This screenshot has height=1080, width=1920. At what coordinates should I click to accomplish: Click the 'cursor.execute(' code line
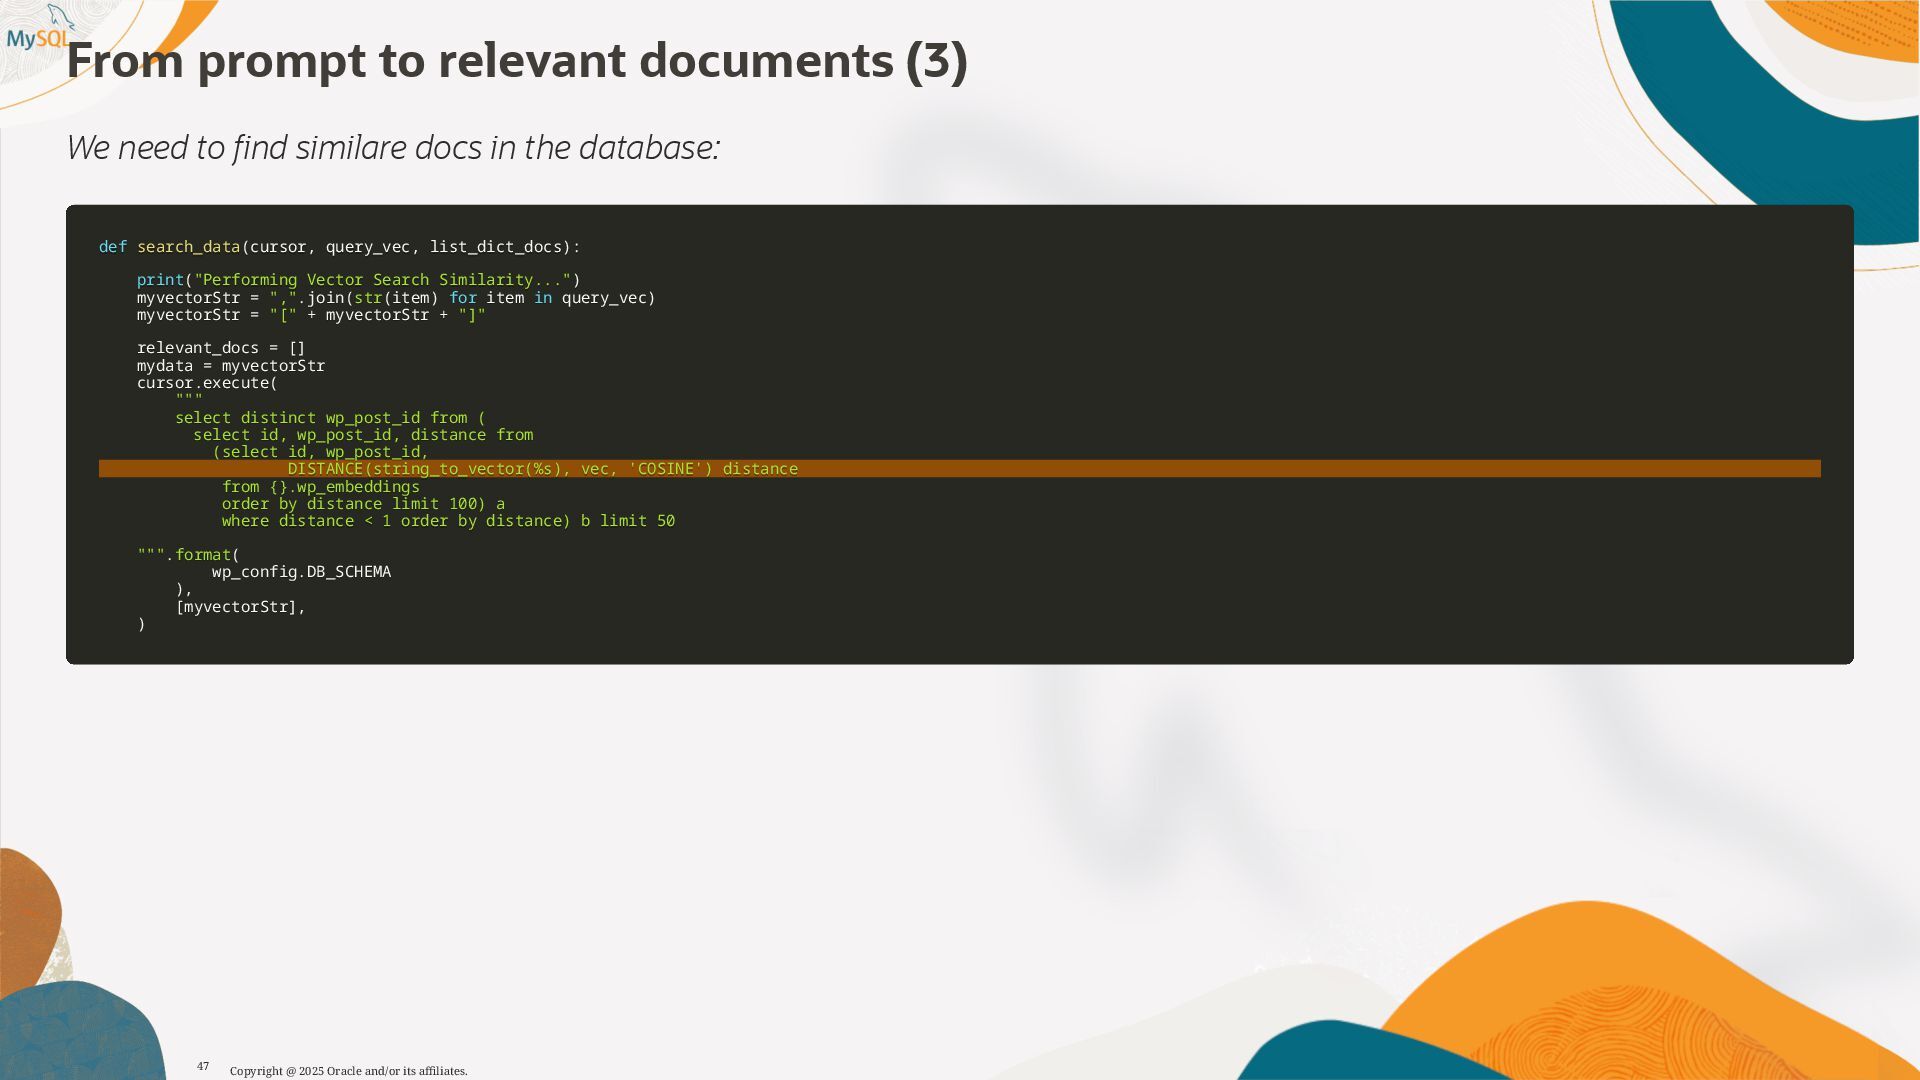coord(207,383)
